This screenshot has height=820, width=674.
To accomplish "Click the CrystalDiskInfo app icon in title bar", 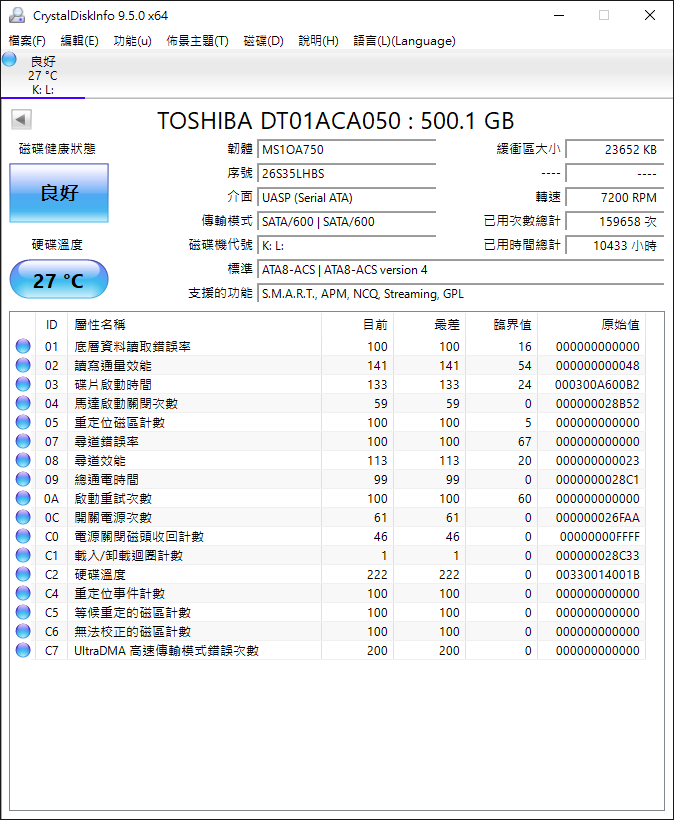I will coord(17,15).
